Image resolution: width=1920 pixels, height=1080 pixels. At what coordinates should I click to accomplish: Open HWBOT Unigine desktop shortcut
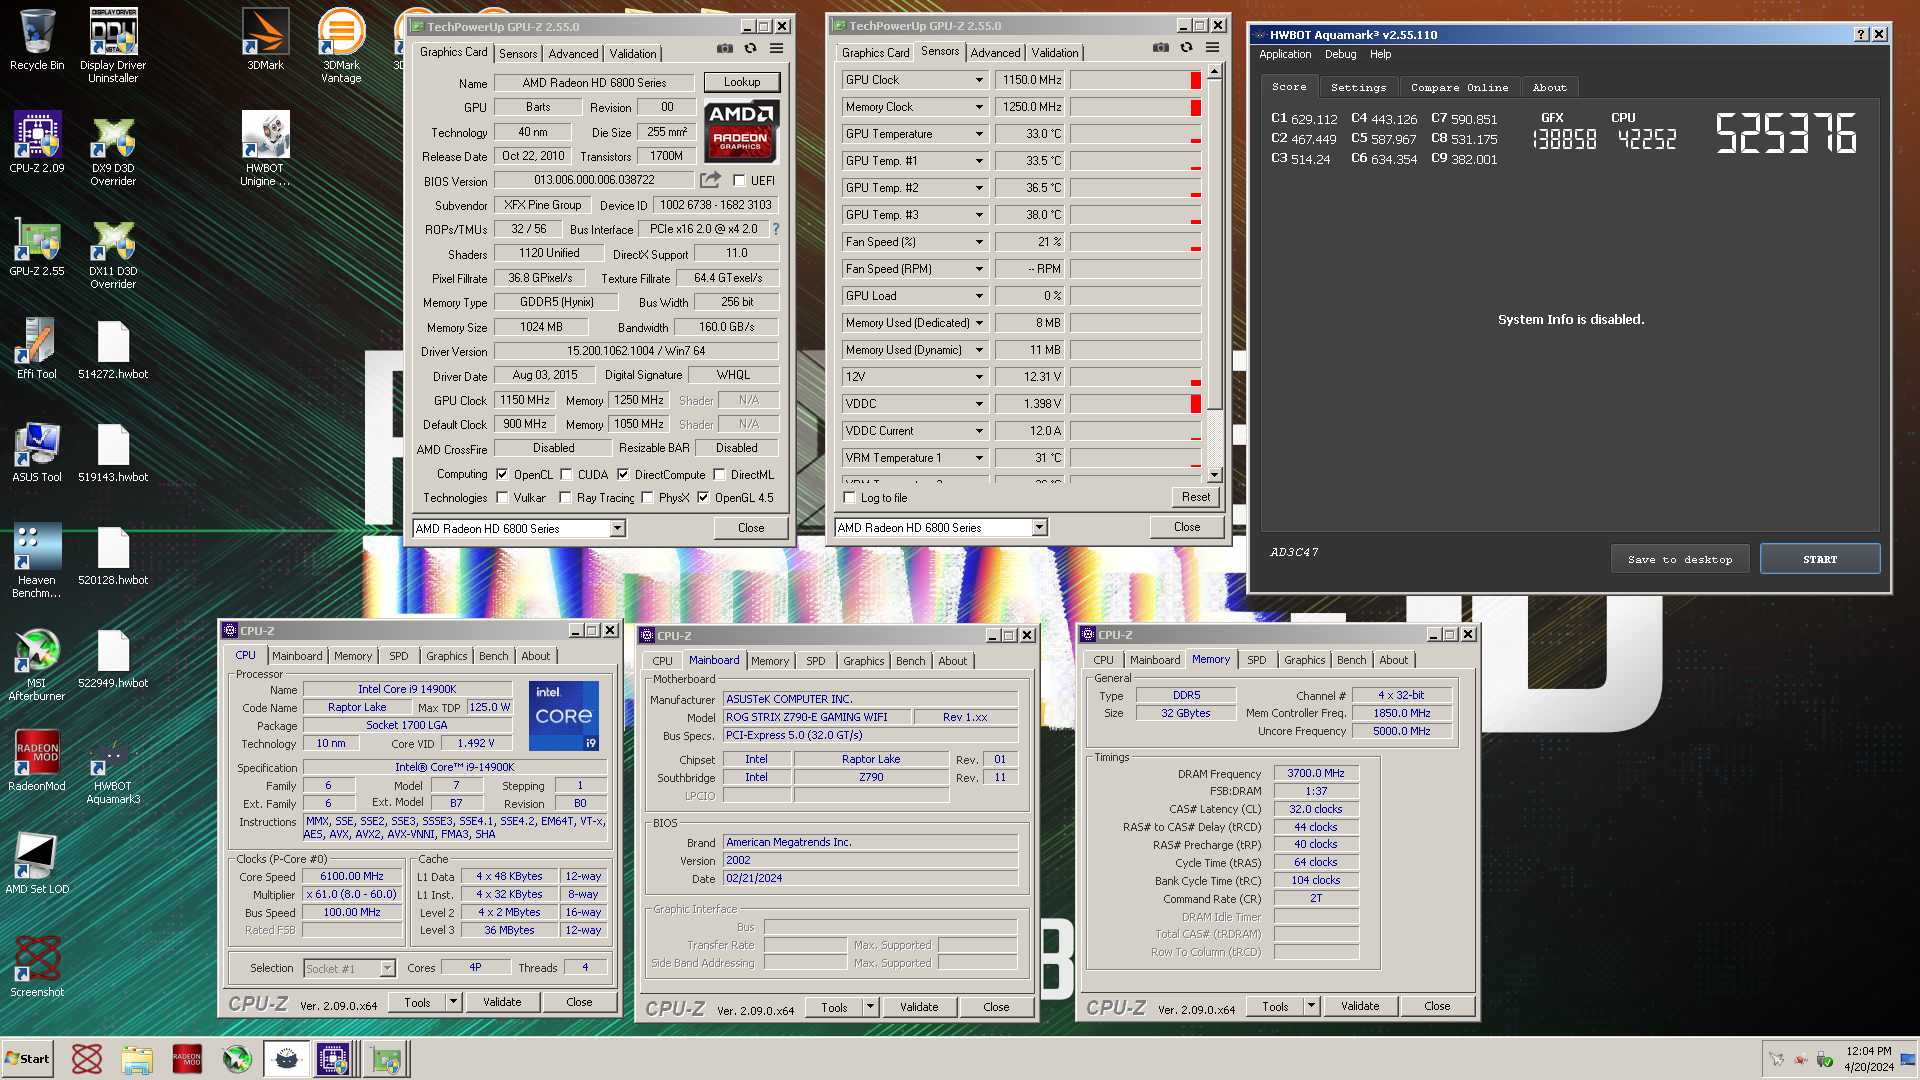pyautogui.click(x=265, y=150)
